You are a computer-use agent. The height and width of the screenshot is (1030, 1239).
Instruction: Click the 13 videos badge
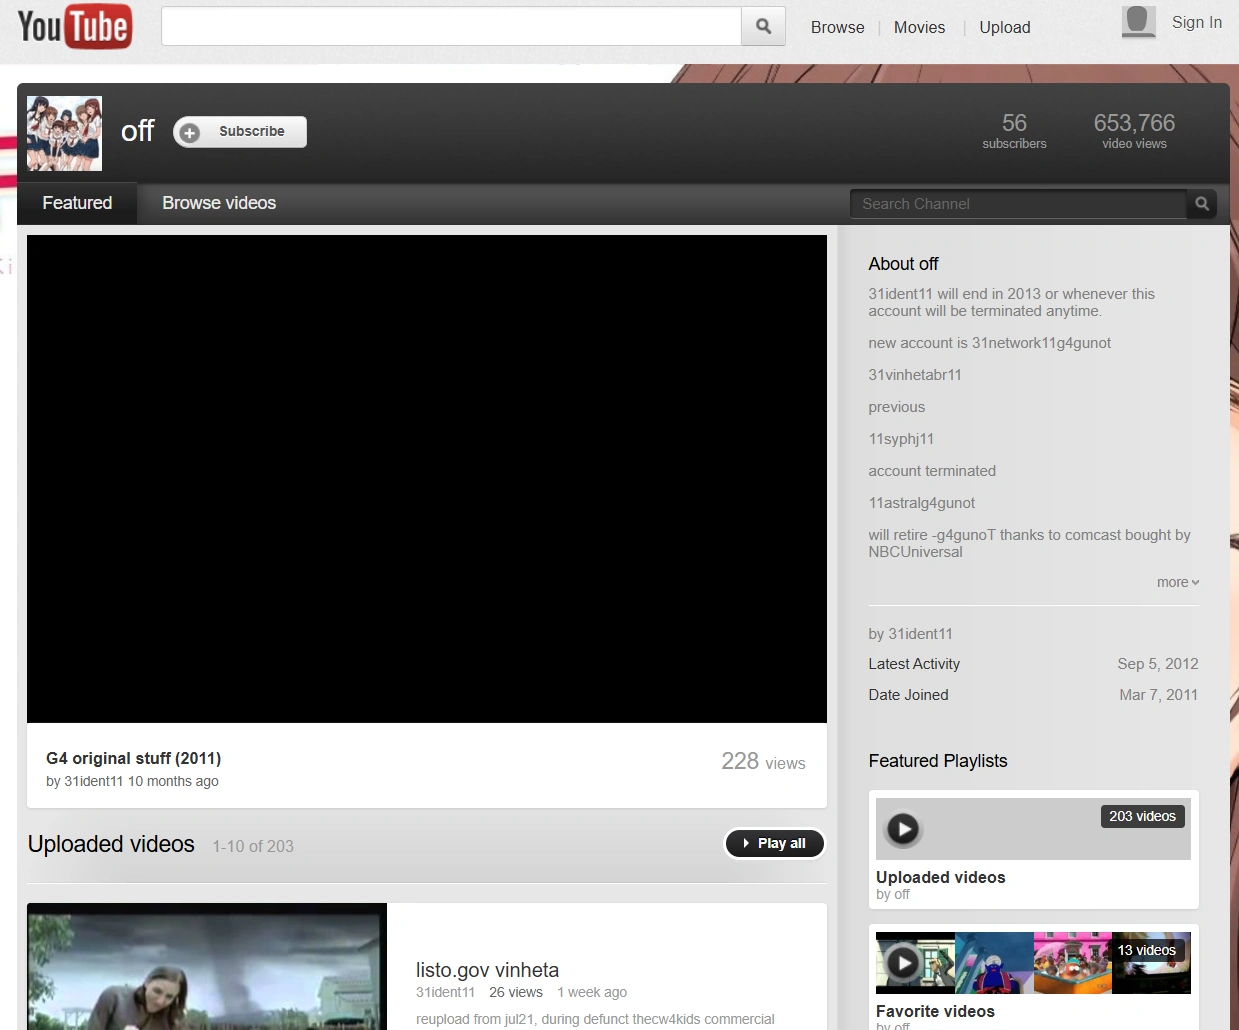tap(1147, 950)
